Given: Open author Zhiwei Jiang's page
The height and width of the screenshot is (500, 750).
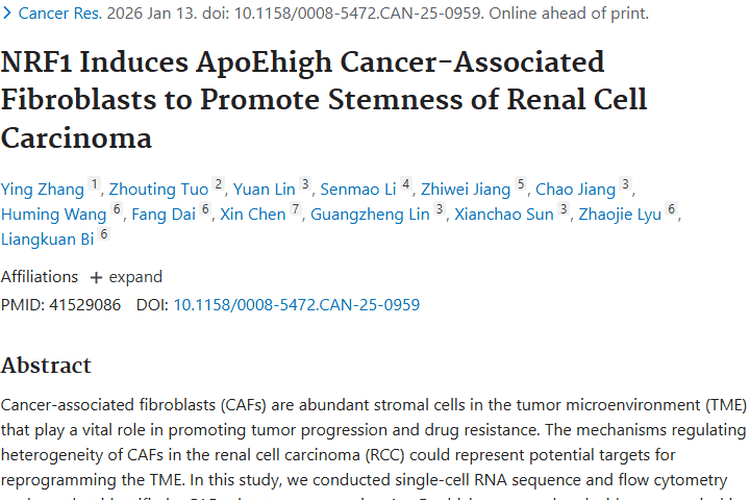Looking at the screenshot, I should coord(465,189).
